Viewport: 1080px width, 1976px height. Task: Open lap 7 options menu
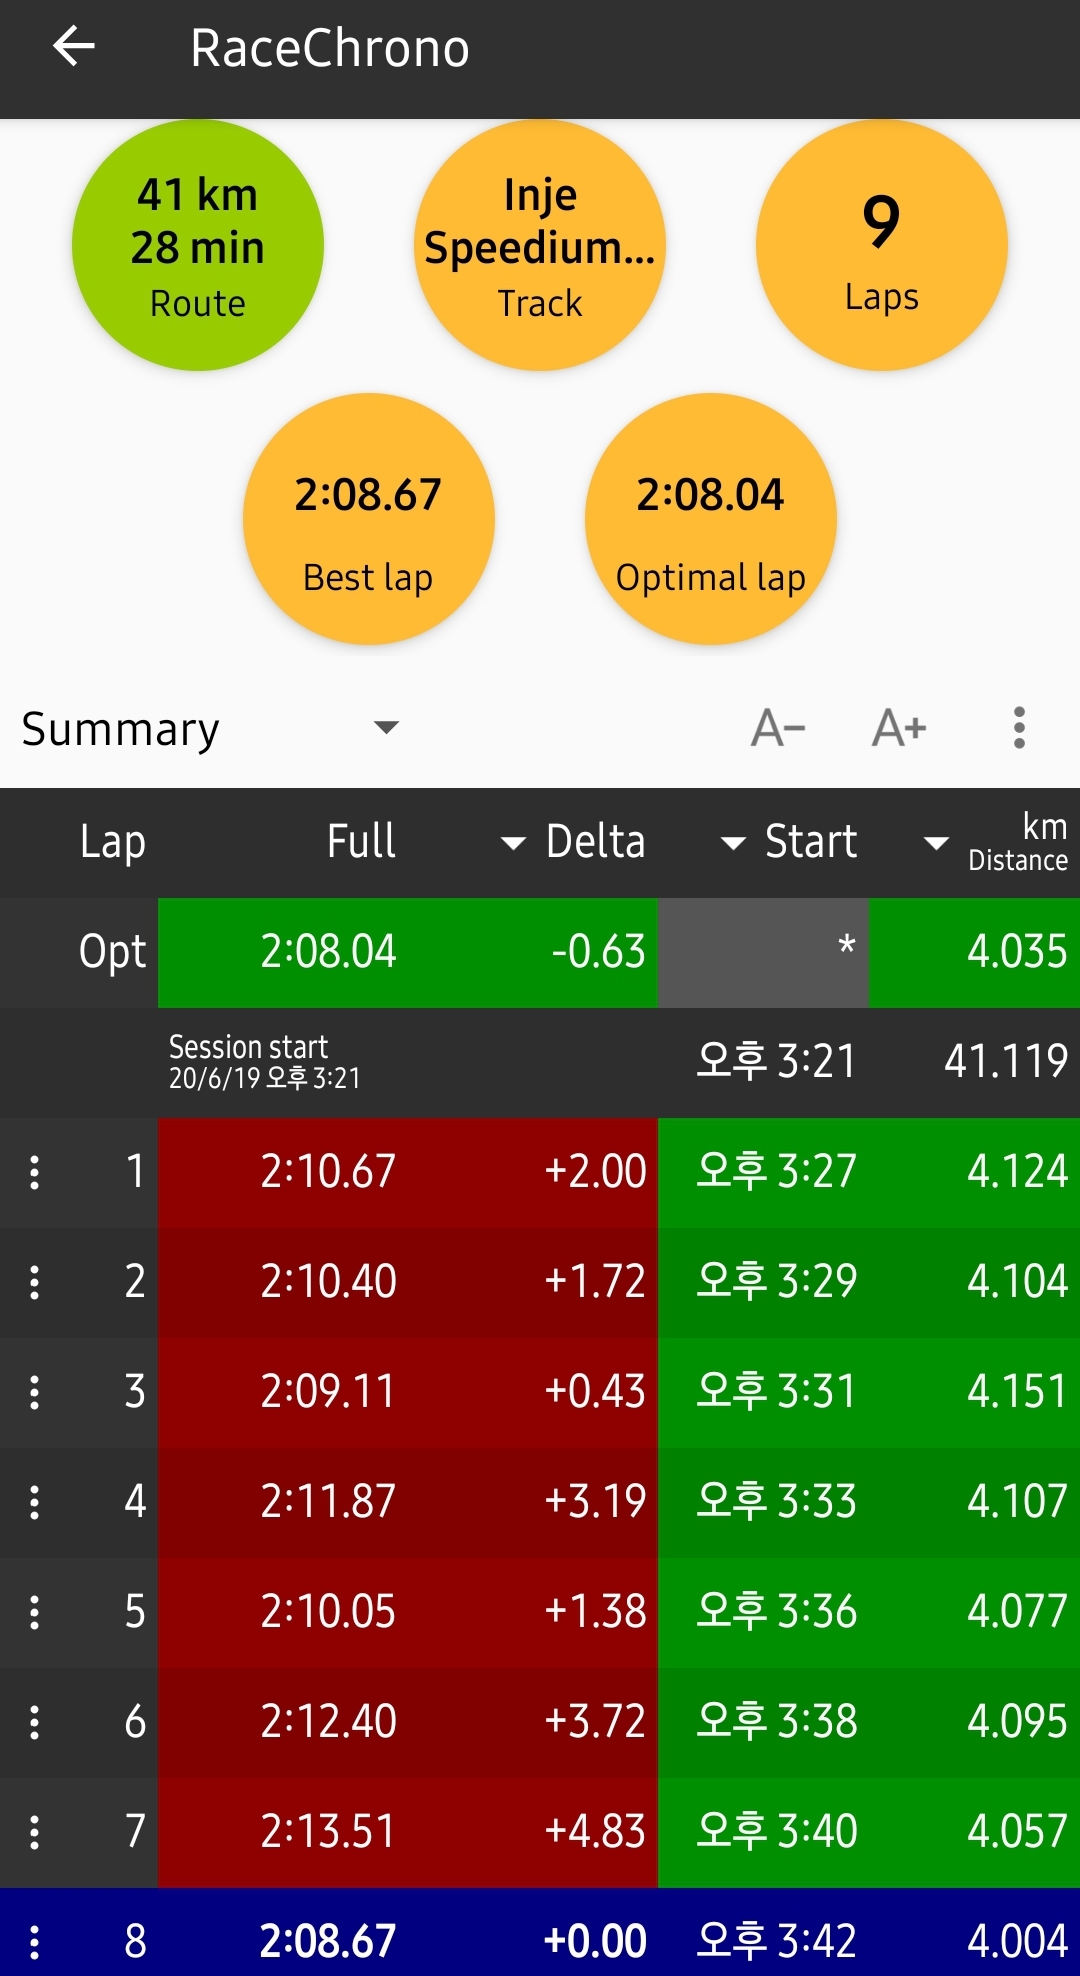tap(35, 1832)
